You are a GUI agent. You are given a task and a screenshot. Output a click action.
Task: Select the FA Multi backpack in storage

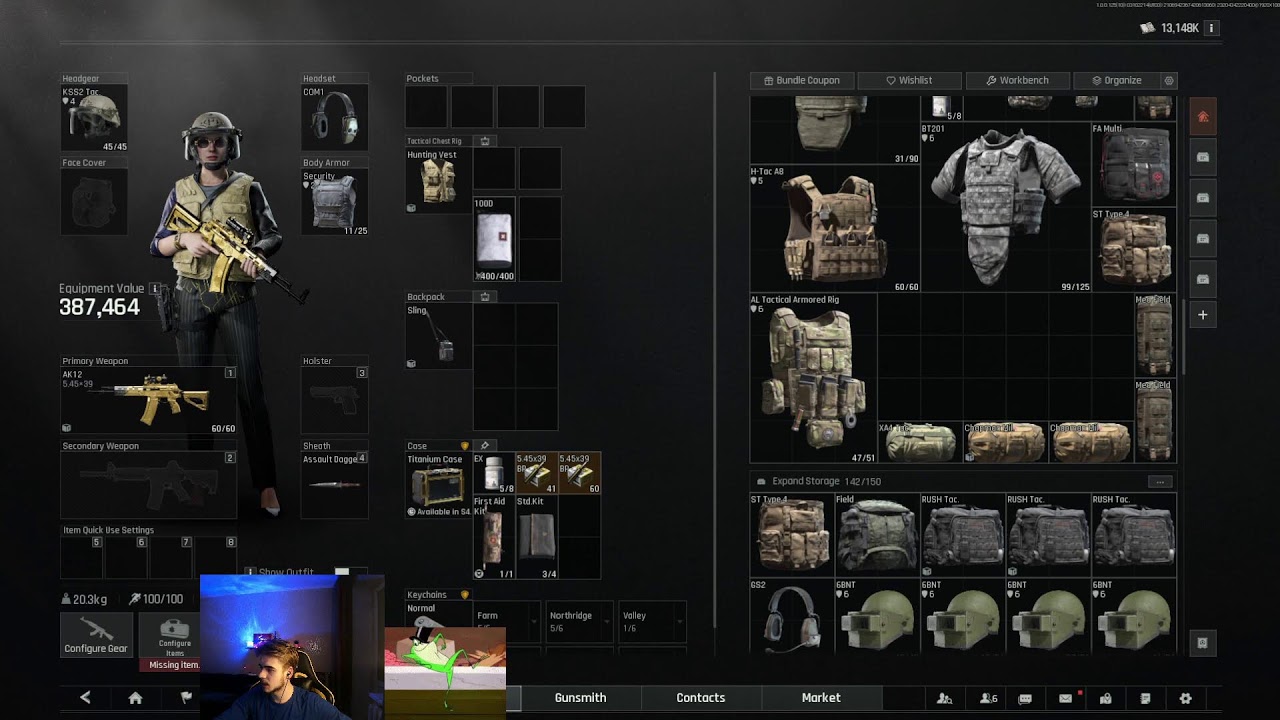tap(1134, 165)
